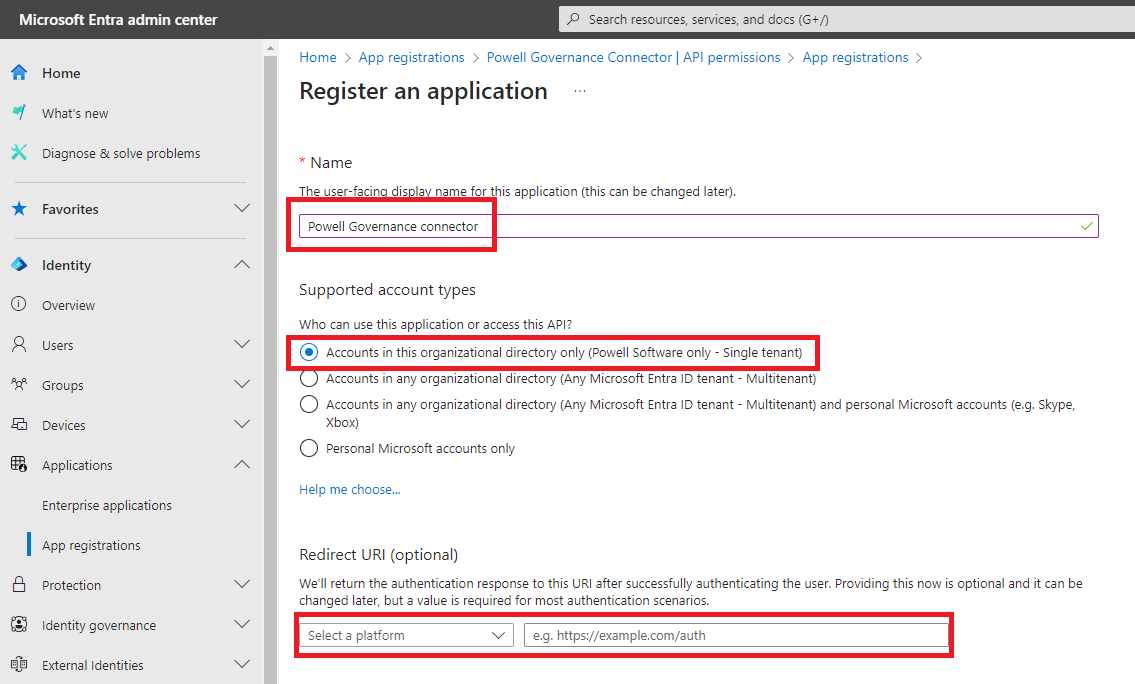Click the last App registrations breadcrumb
Screen dimensions: 1135x684
pos(856,57)
